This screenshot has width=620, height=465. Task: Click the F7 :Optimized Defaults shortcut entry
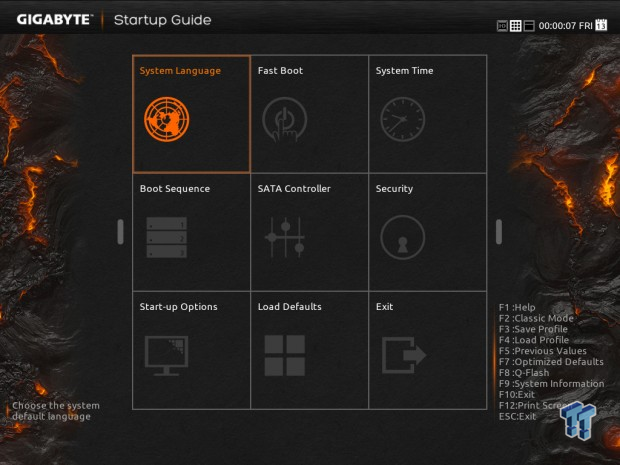(551, 362)
